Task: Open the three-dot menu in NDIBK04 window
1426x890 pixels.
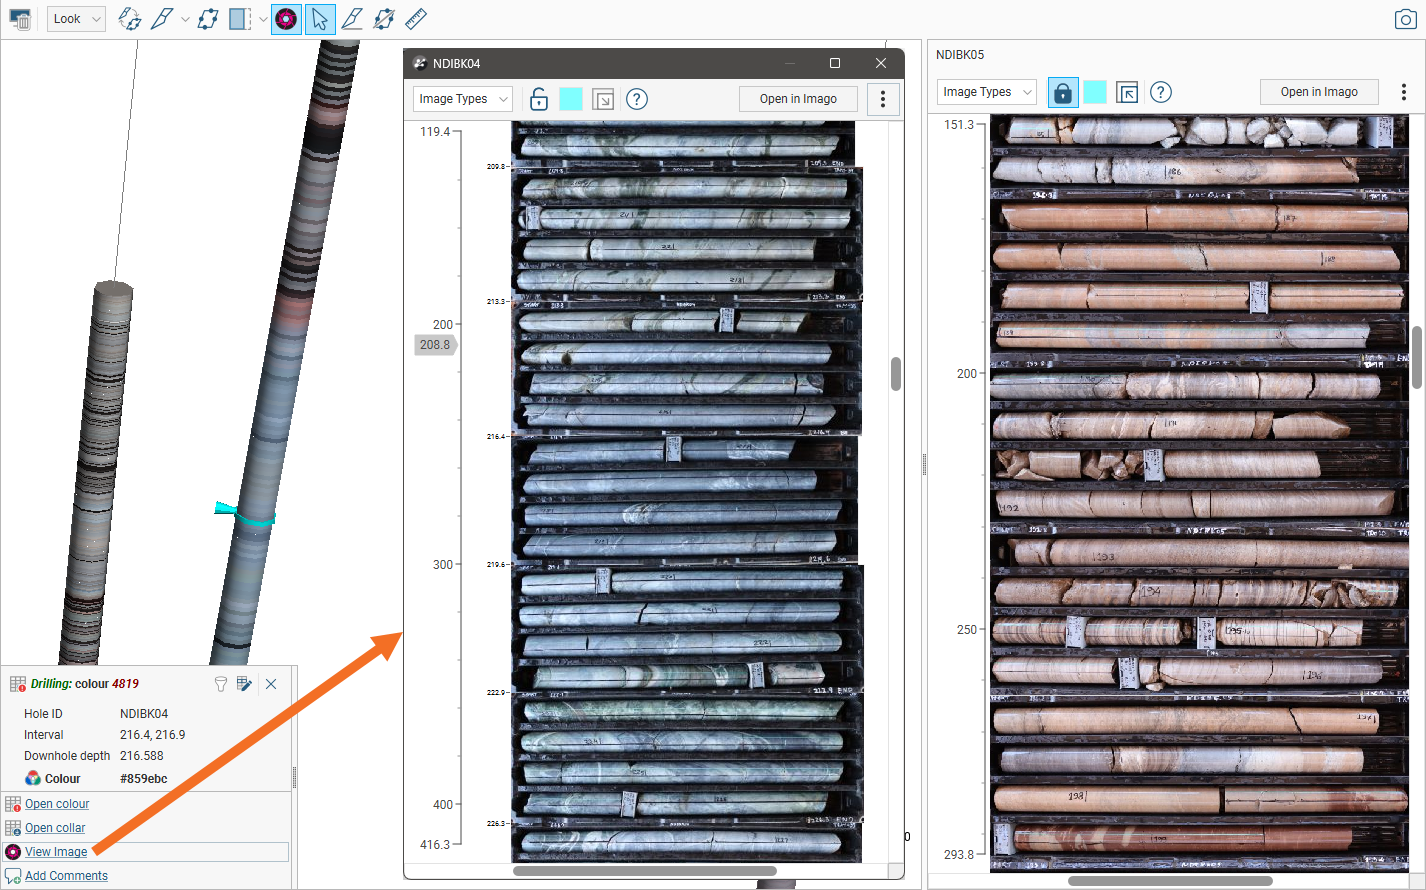Action: (882, 99)
